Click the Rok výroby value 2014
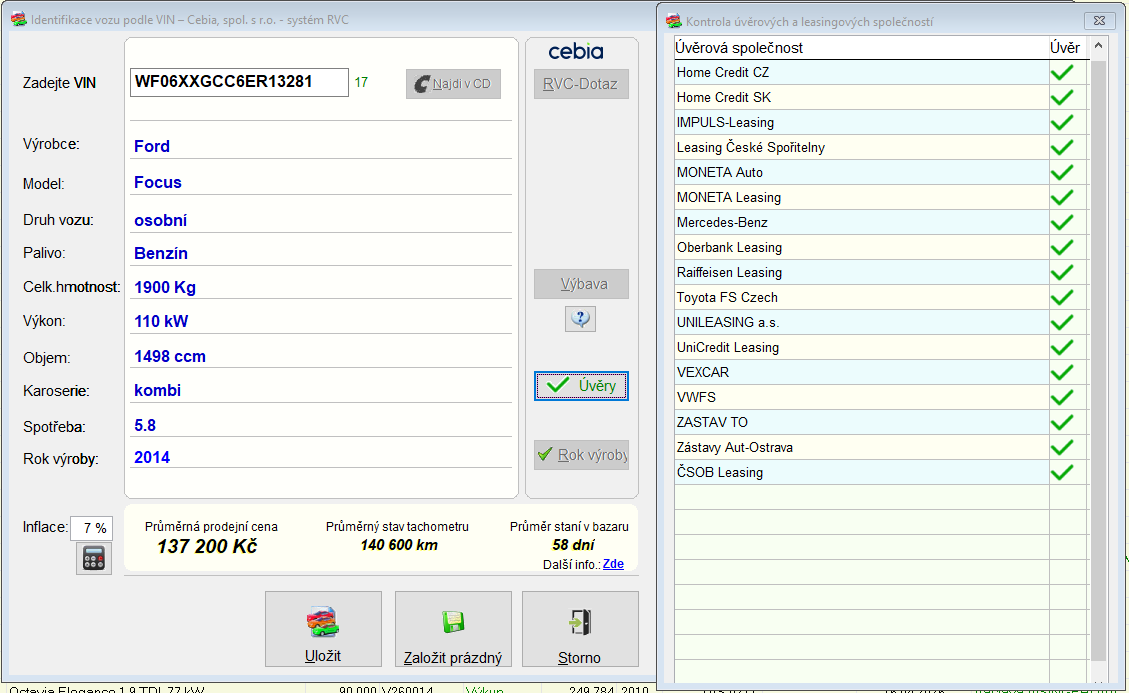1129x693 pixels. (152, 457)
